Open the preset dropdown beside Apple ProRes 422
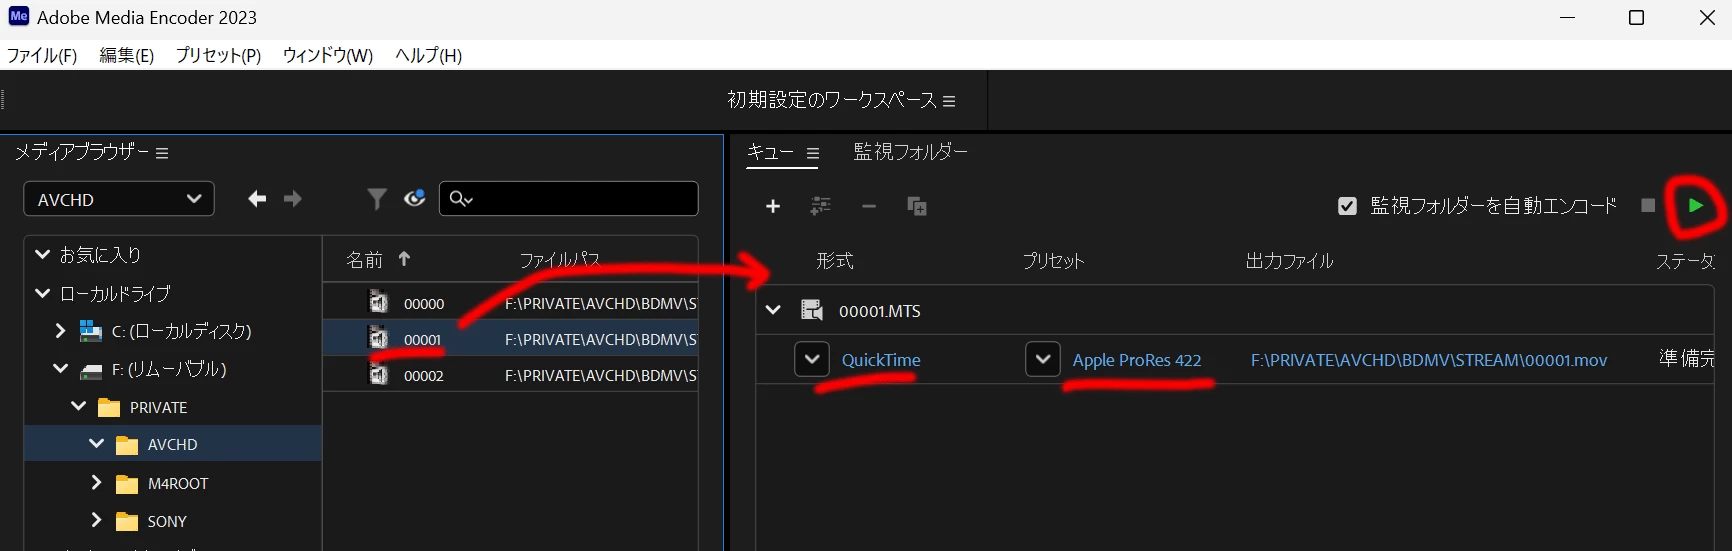 tap(1043, 359)
